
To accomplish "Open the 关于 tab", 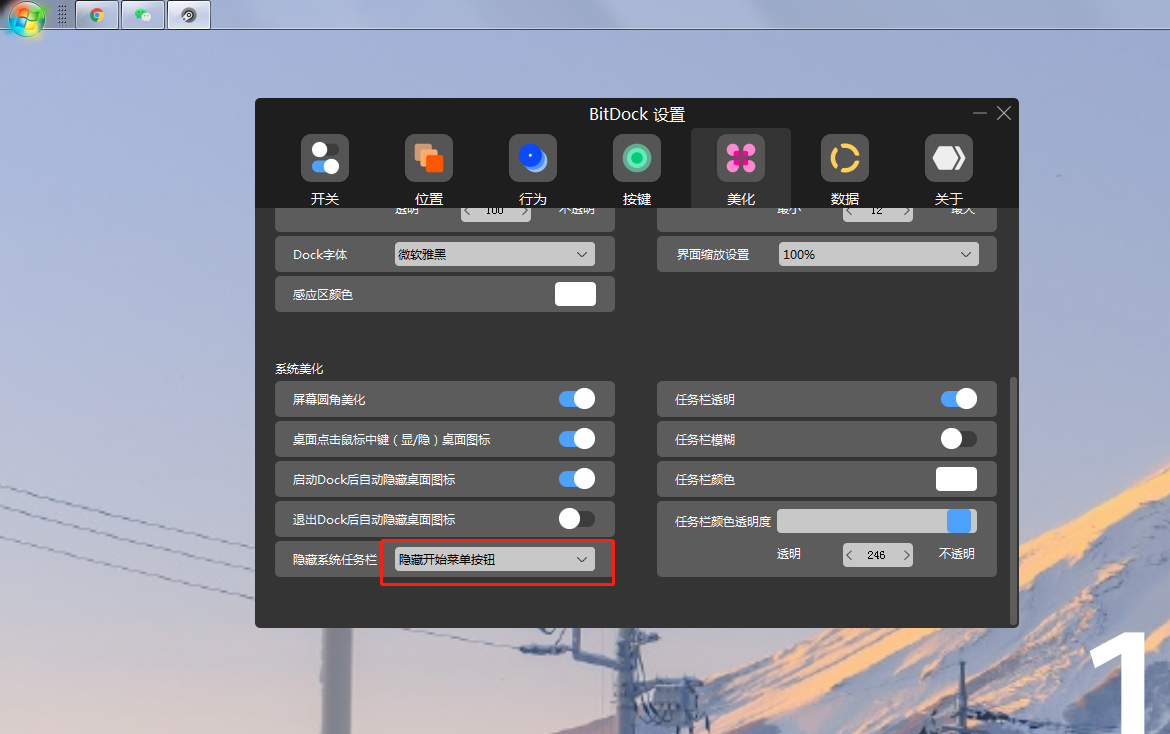I will coord(948,169).
